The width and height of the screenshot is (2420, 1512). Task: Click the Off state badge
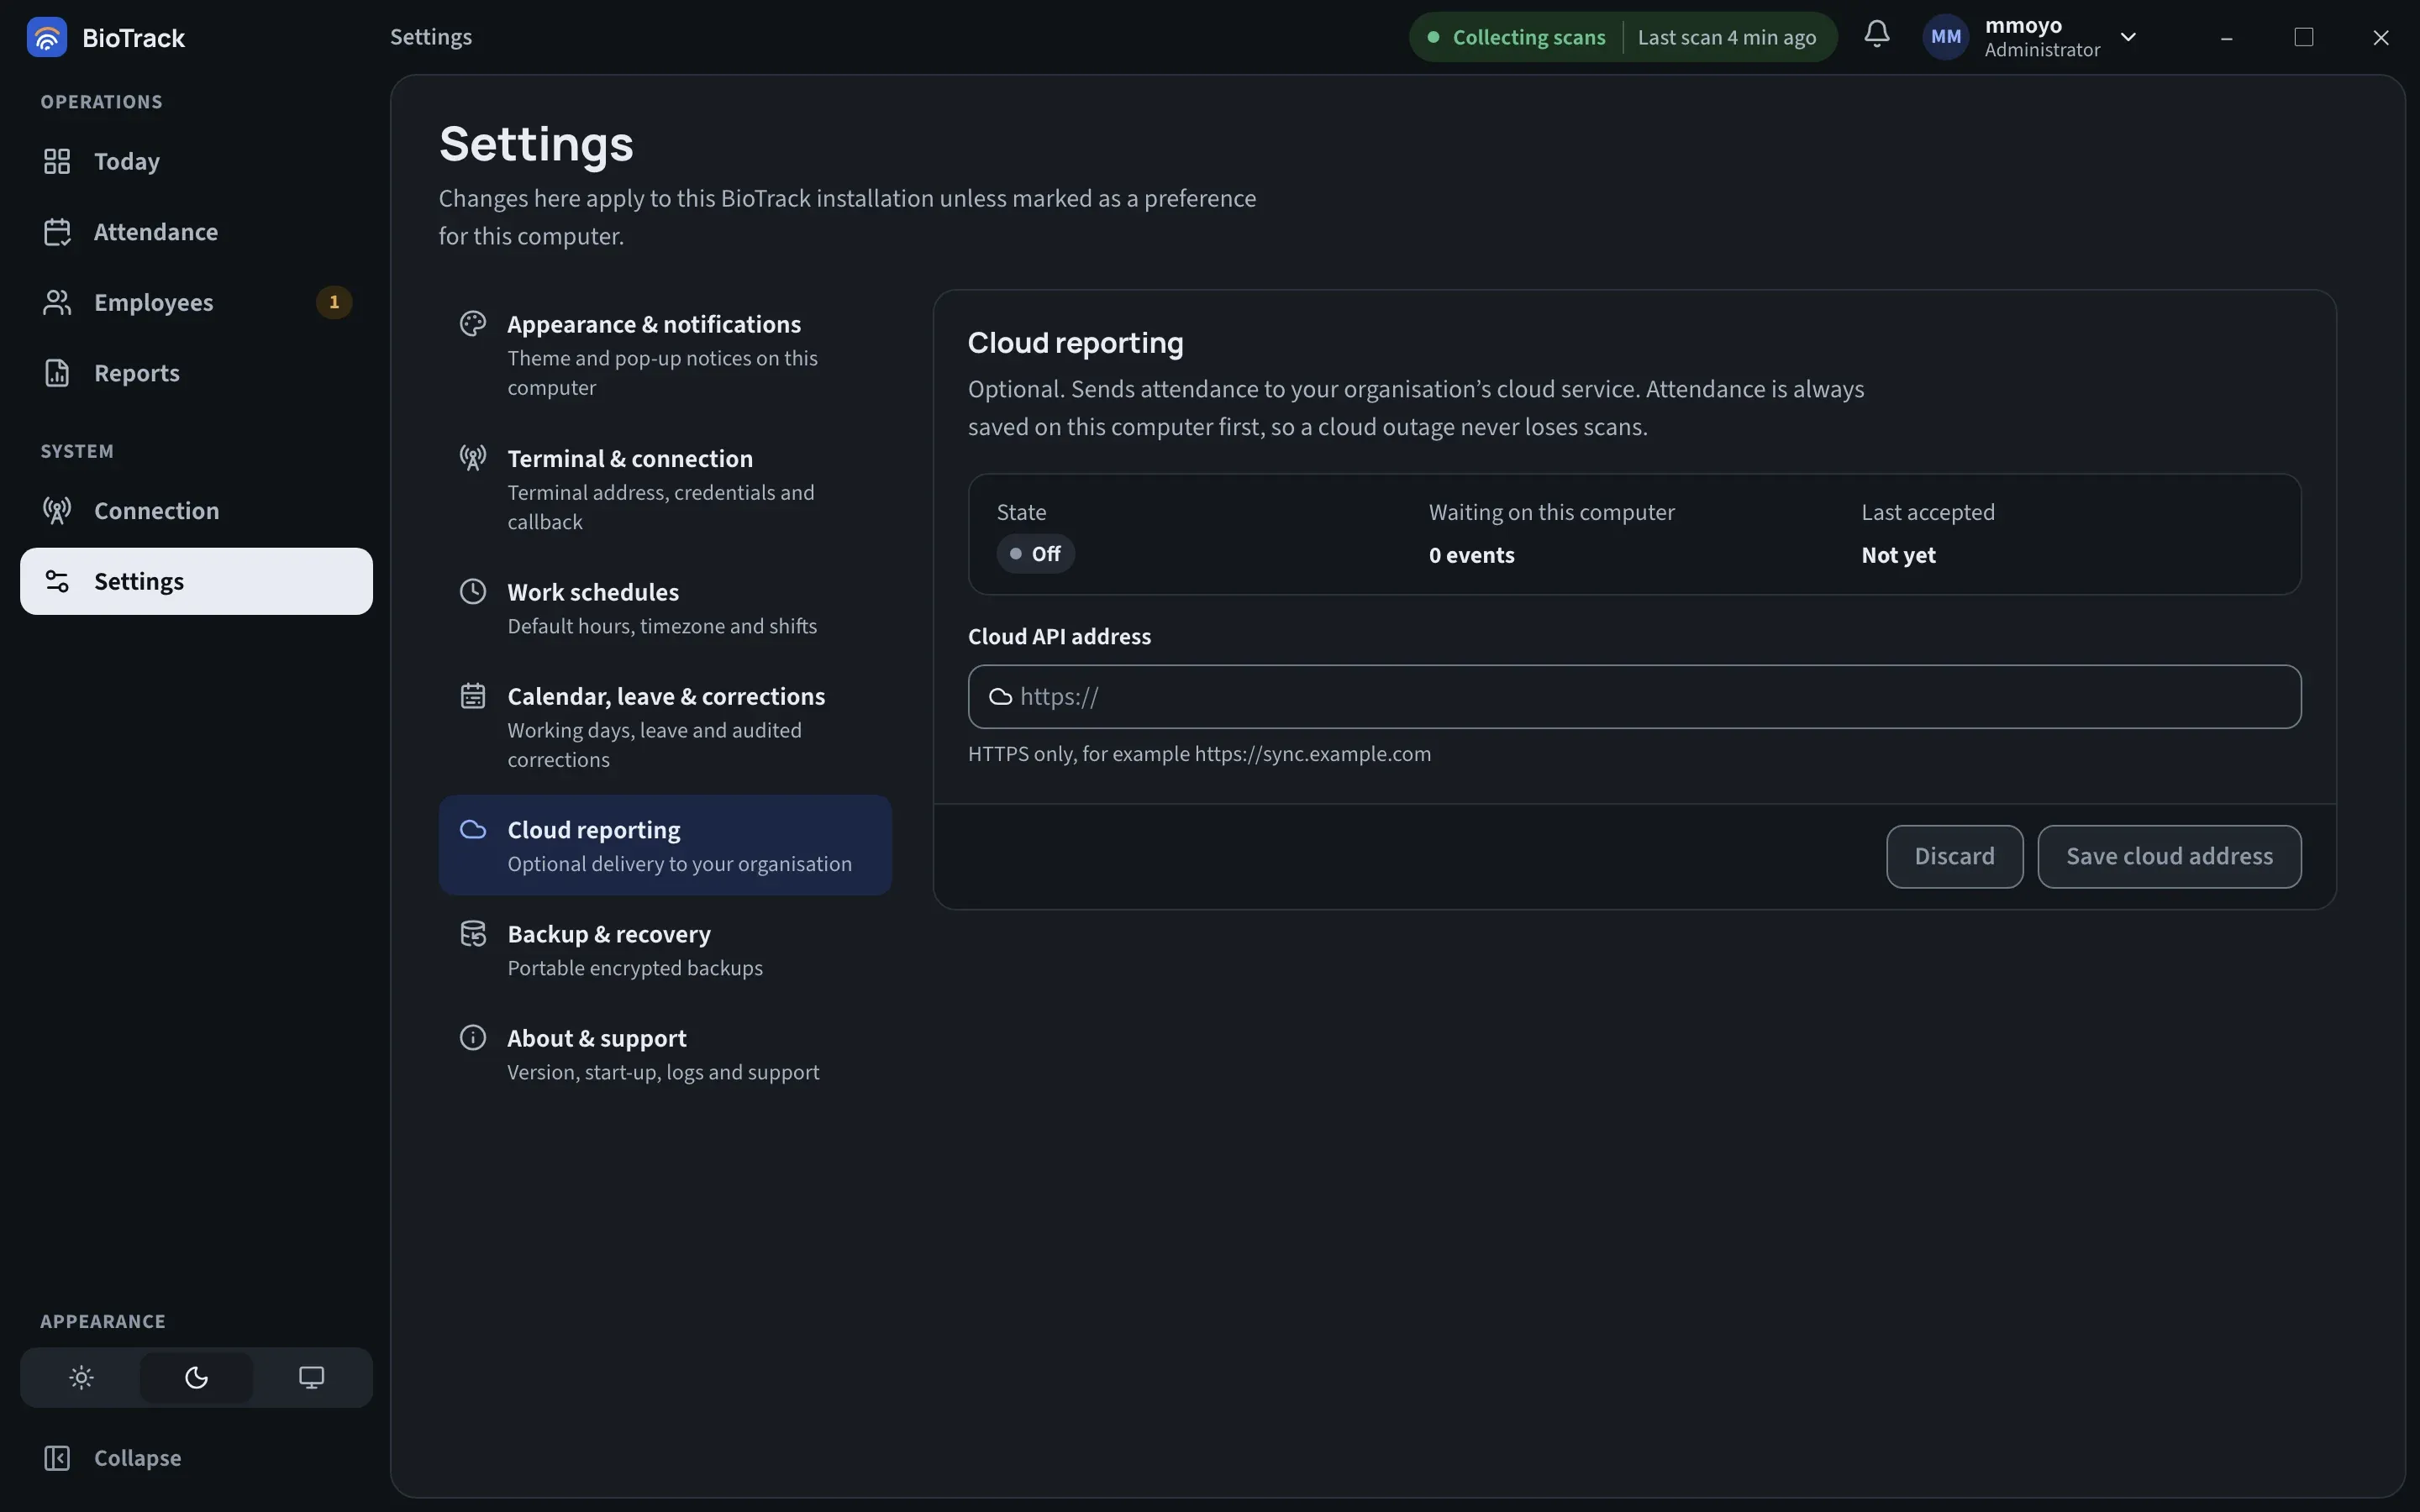coord(1035,554)
